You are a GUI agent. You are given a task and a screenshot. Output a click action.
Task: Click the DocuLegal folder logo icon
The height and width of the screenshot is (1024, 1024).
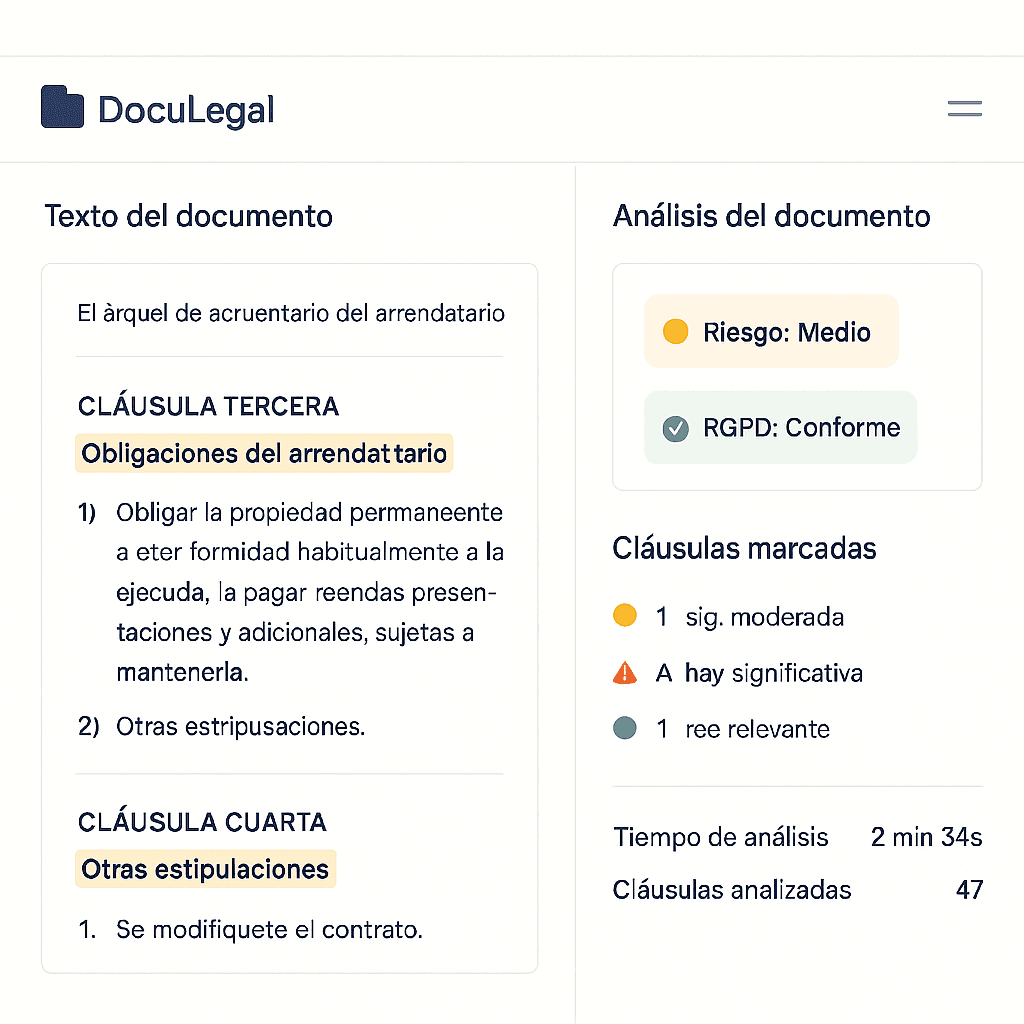61,107
